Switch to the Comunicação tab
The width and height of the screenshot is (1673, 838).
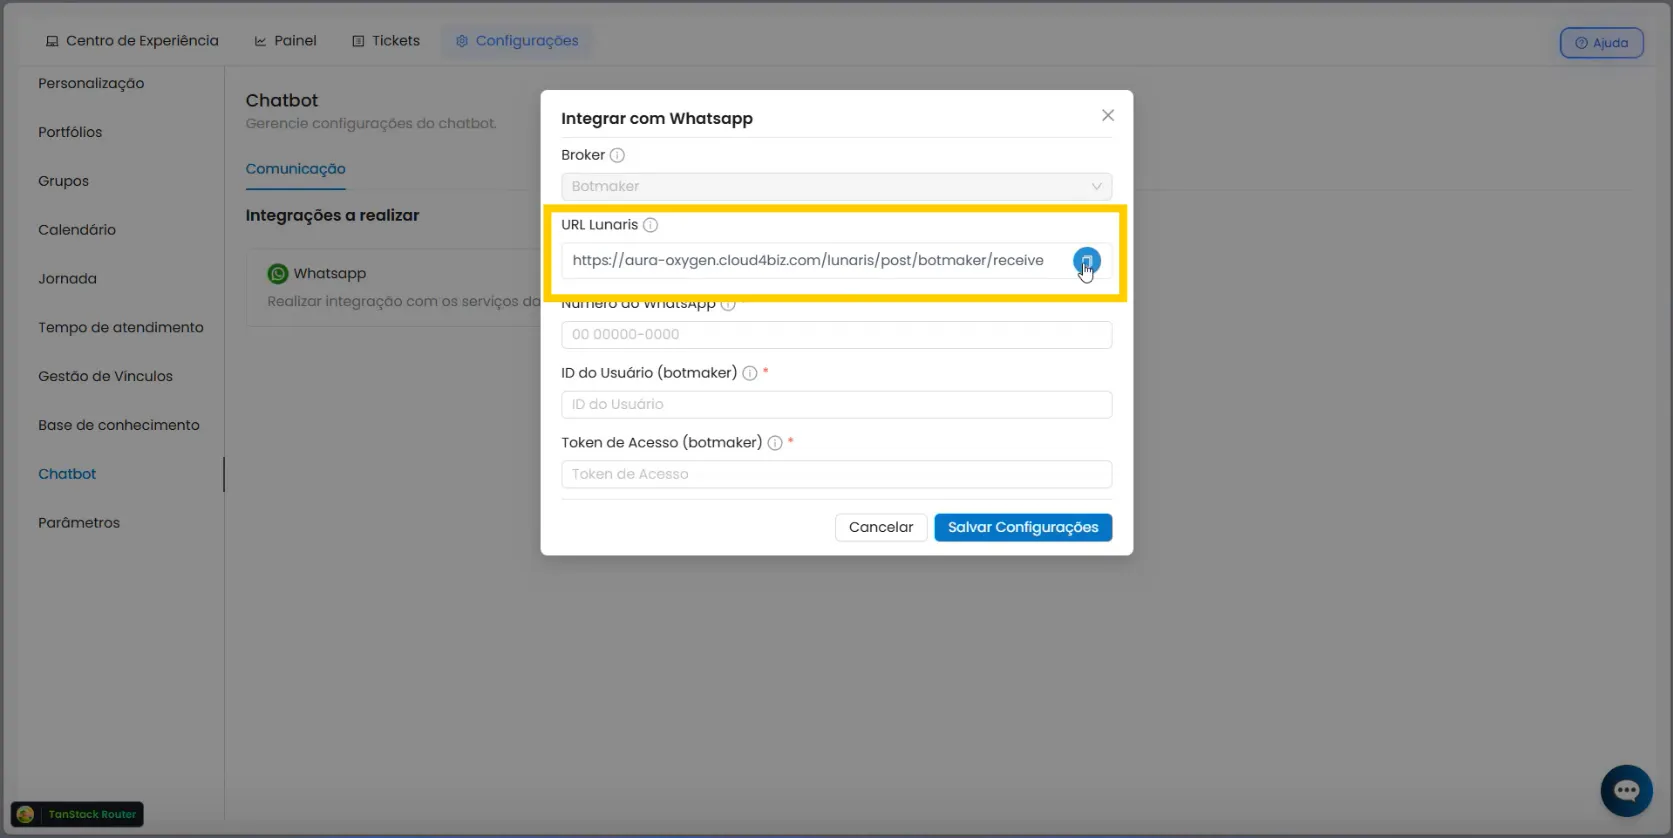296,169
